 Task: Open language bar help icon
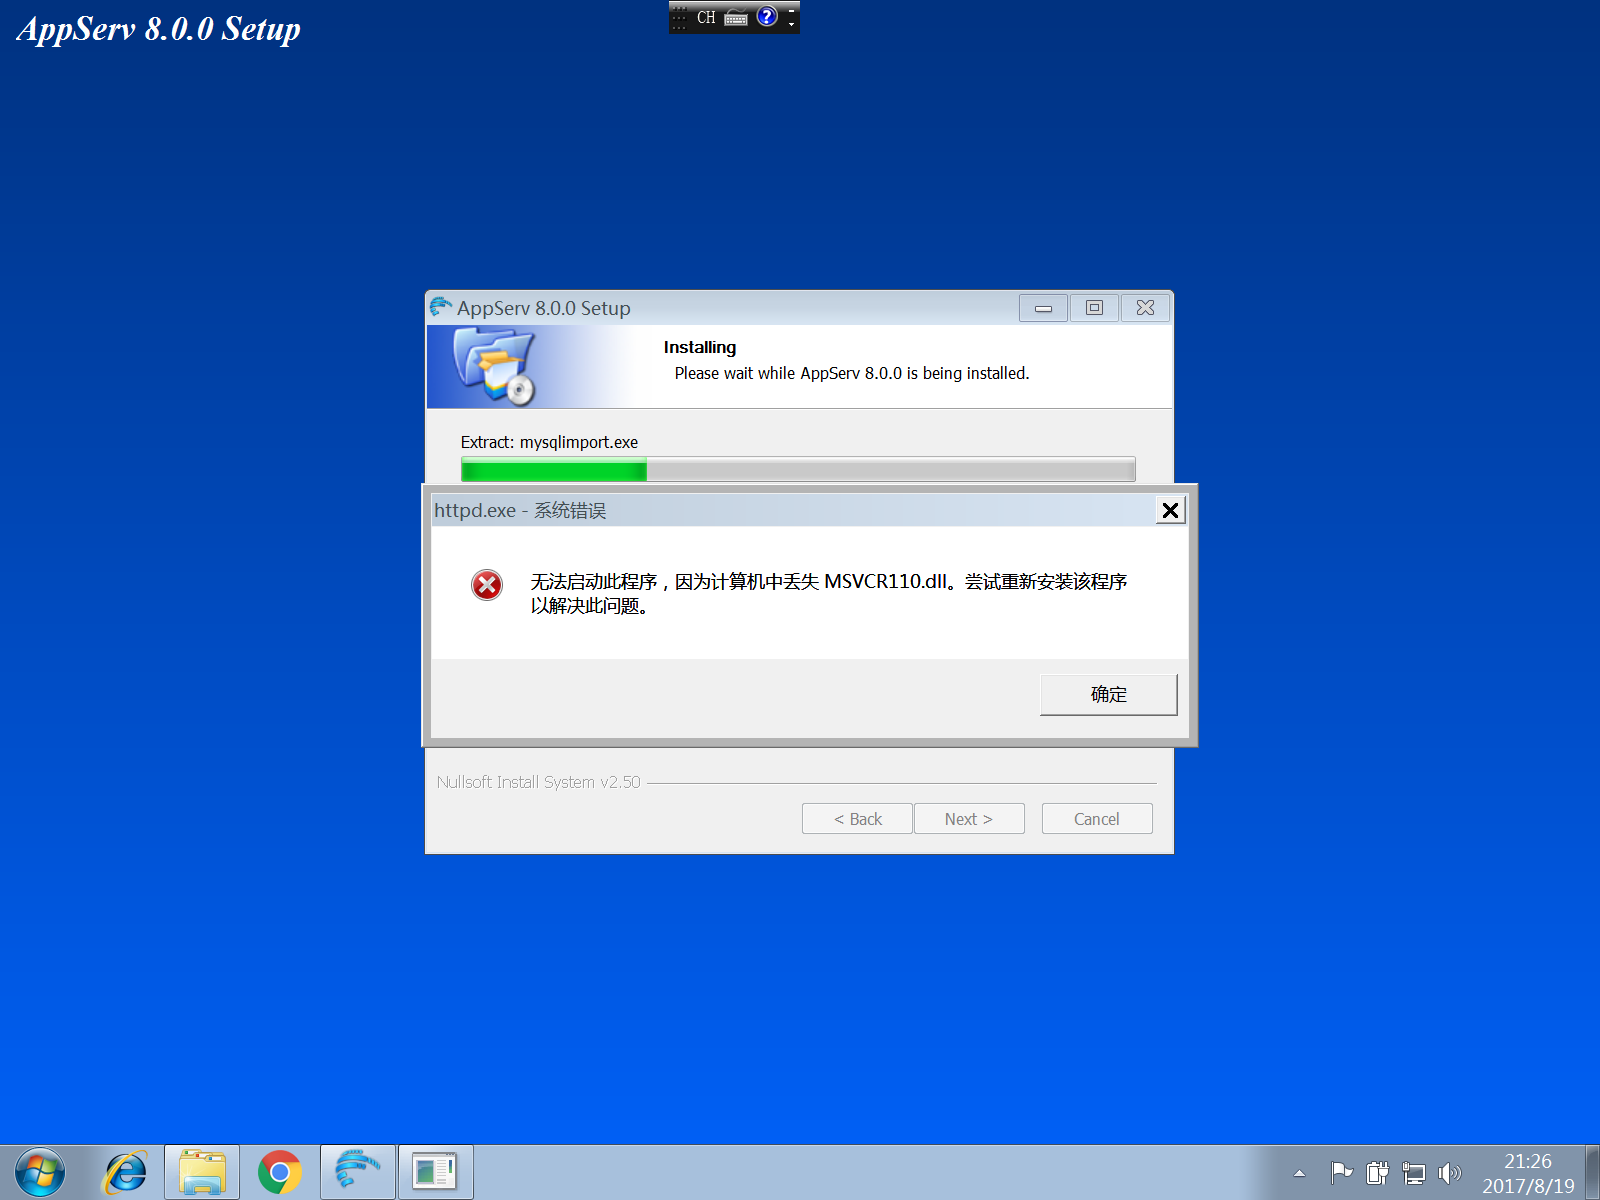(767, 16)
